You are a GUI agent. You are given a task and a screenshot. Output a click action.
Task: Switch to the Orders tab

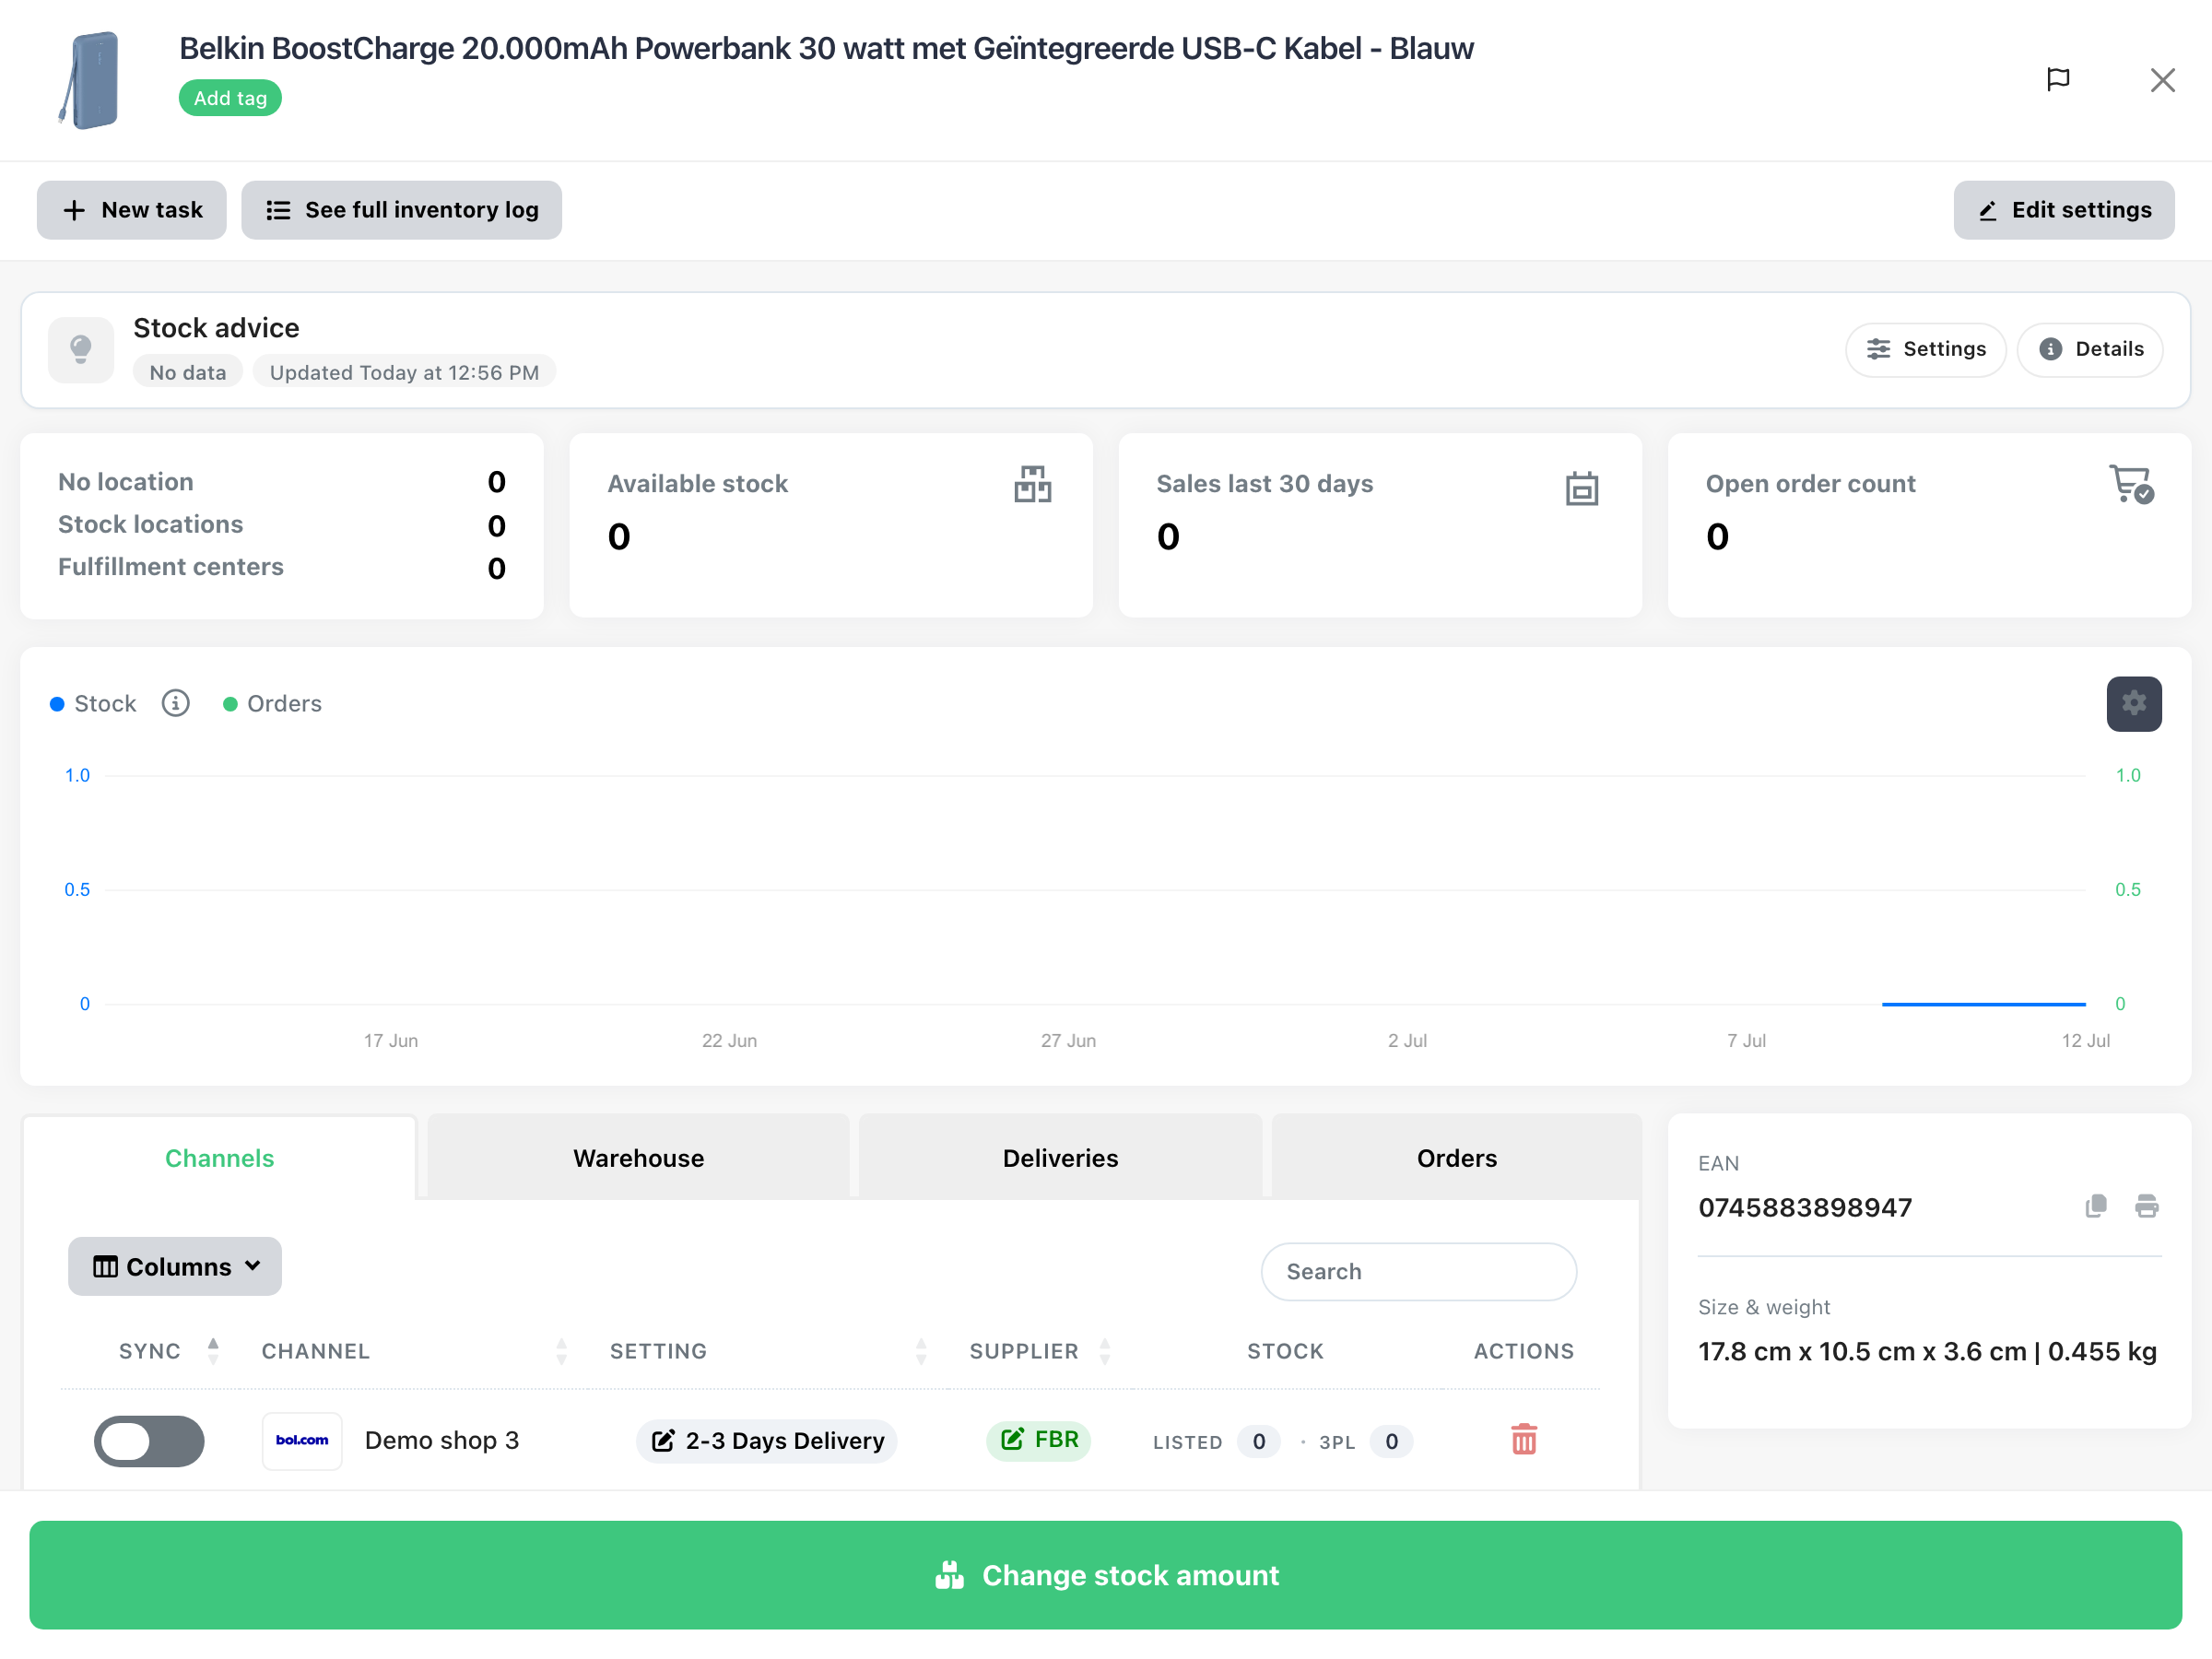[1456, 1158]
